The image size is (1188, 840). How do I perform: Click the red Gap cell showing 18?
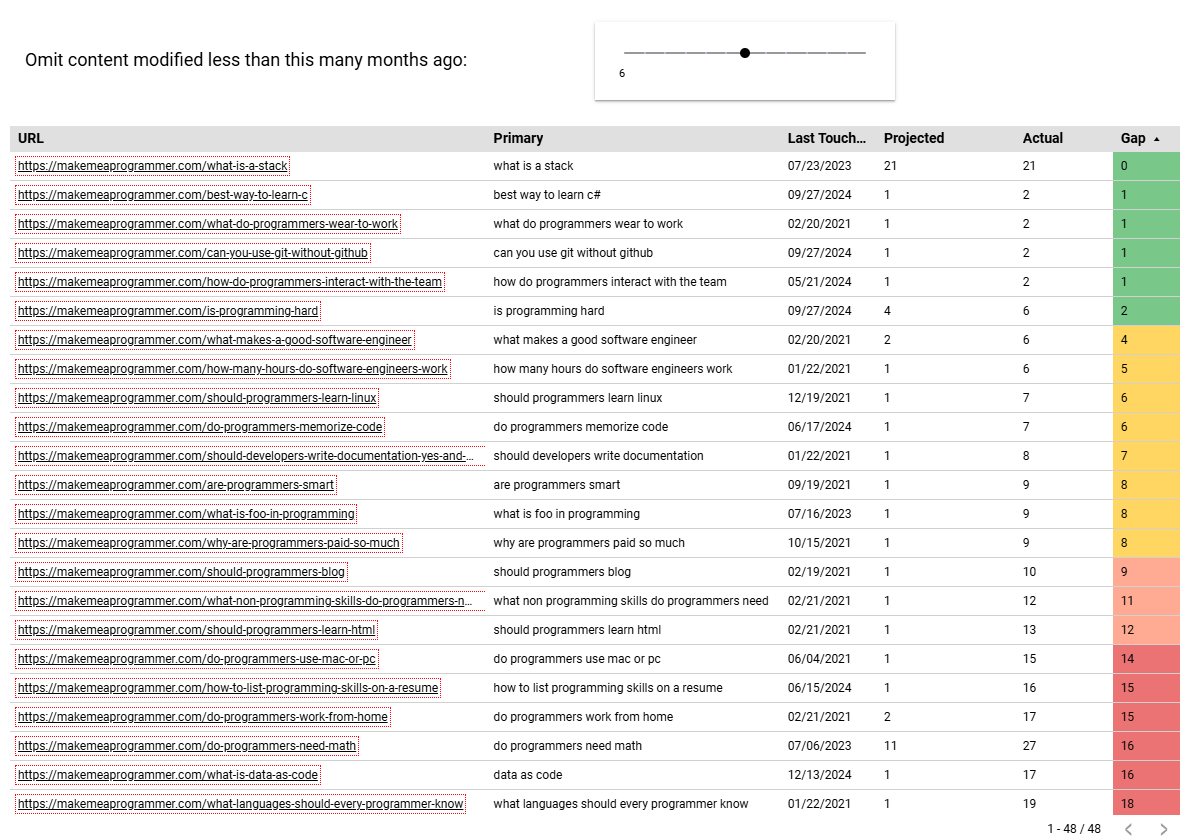click(x=1146, y=804)
